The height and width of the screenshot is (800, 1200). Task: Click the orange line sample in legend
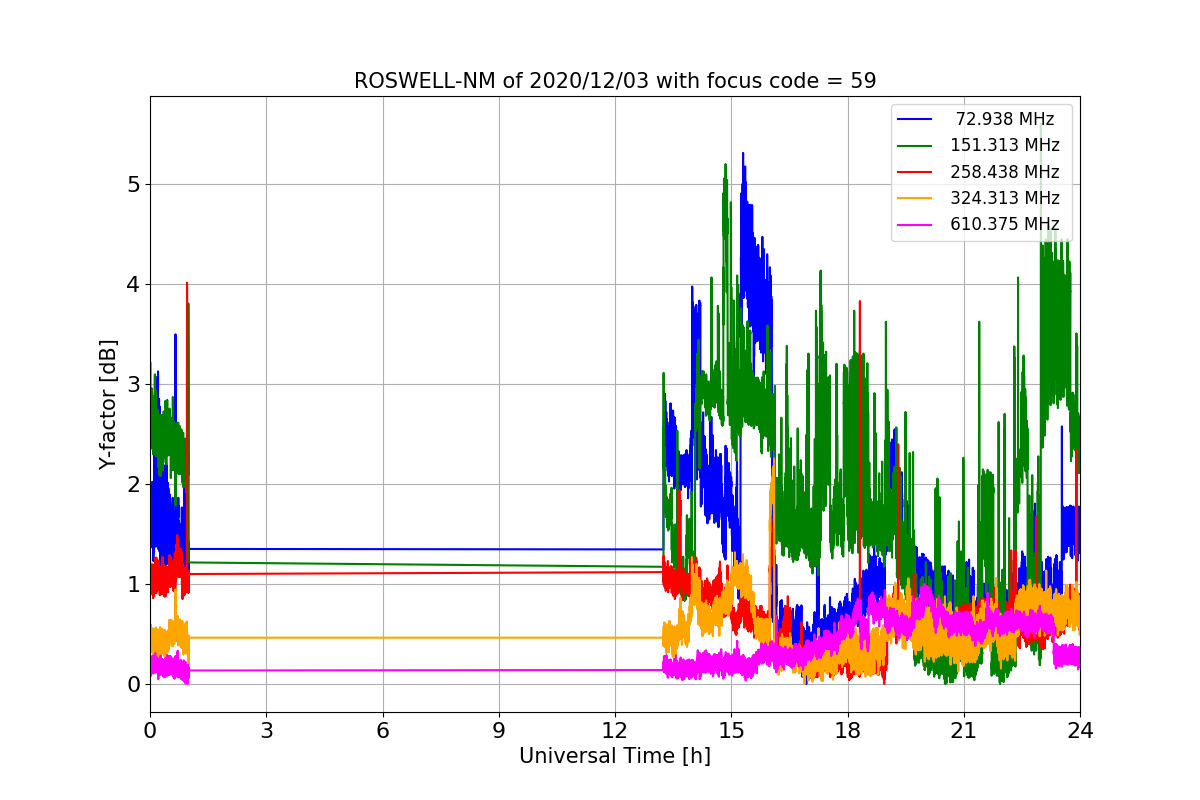916,198
